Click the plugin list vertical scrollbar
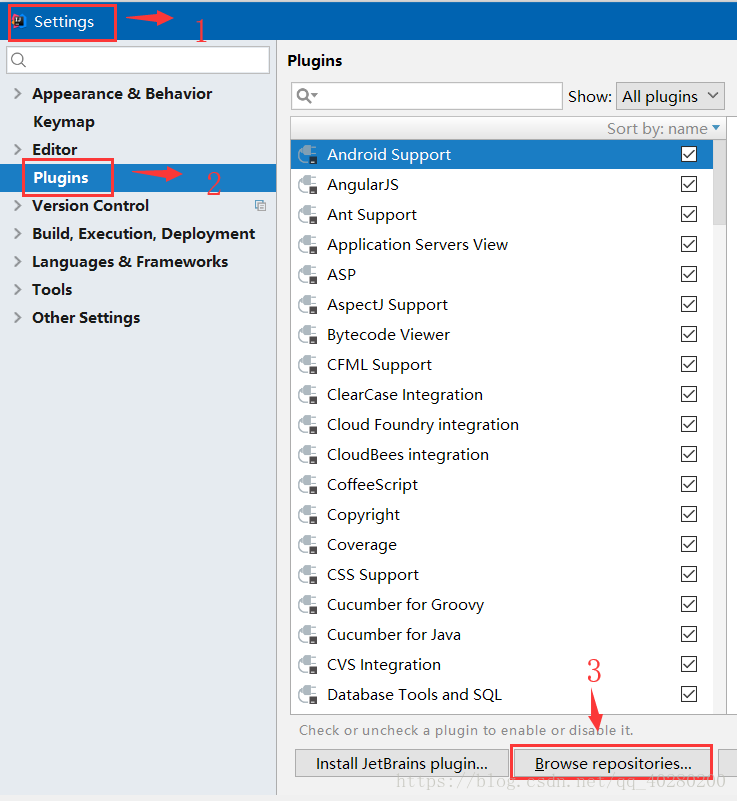737x801 pixels. tap(719, 182)
